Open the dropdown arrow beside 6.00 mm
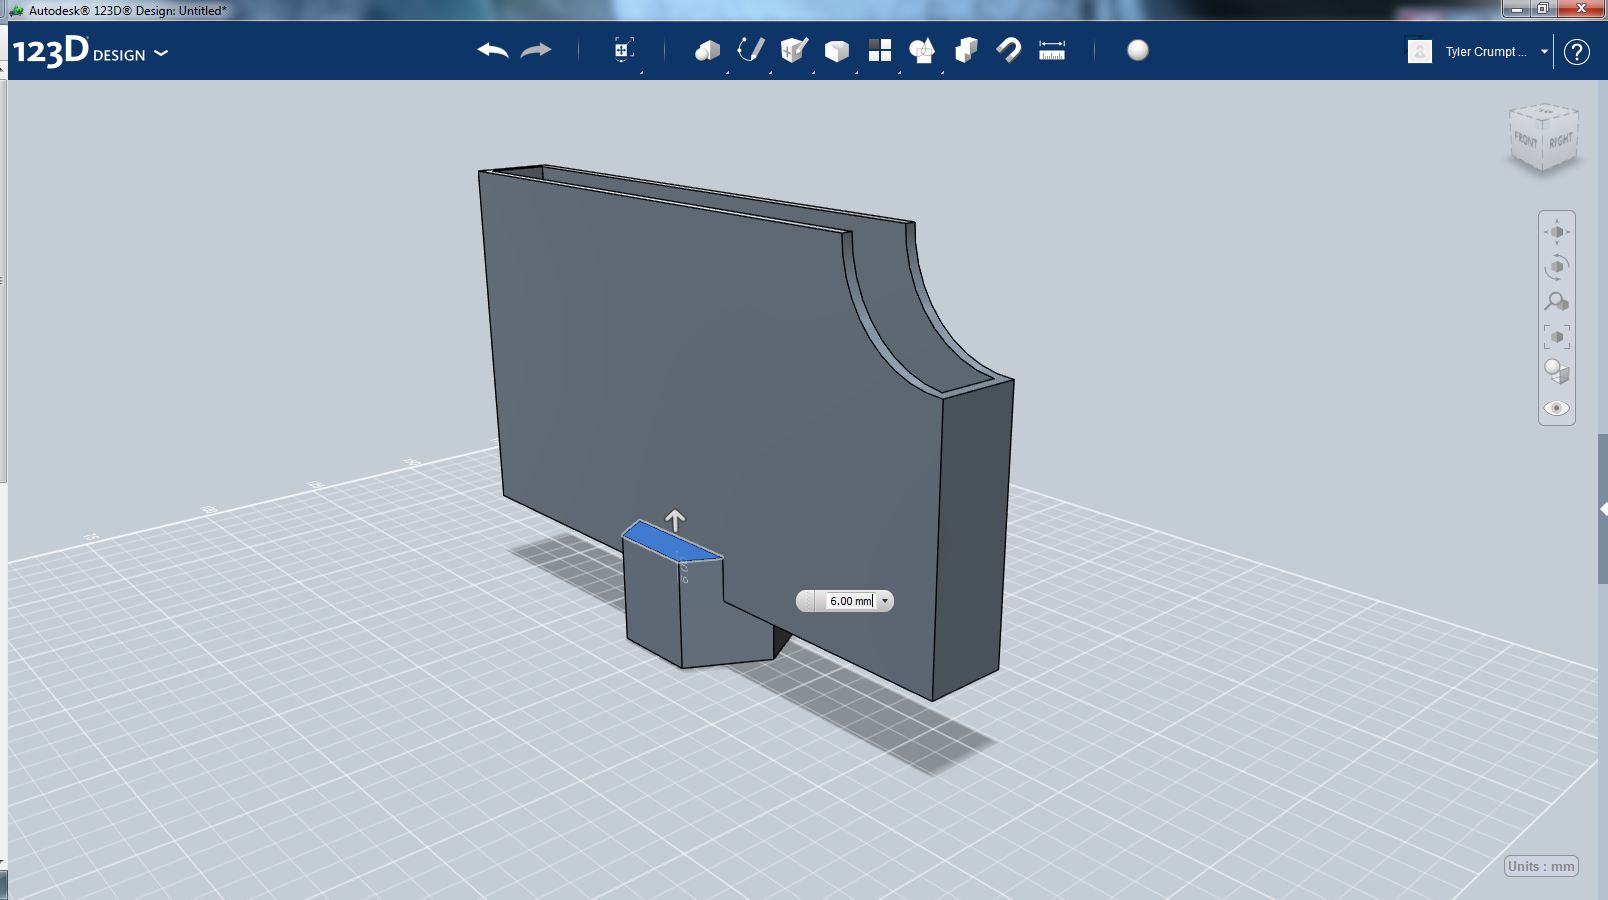Screen dimensions: 1608x900 885,601
